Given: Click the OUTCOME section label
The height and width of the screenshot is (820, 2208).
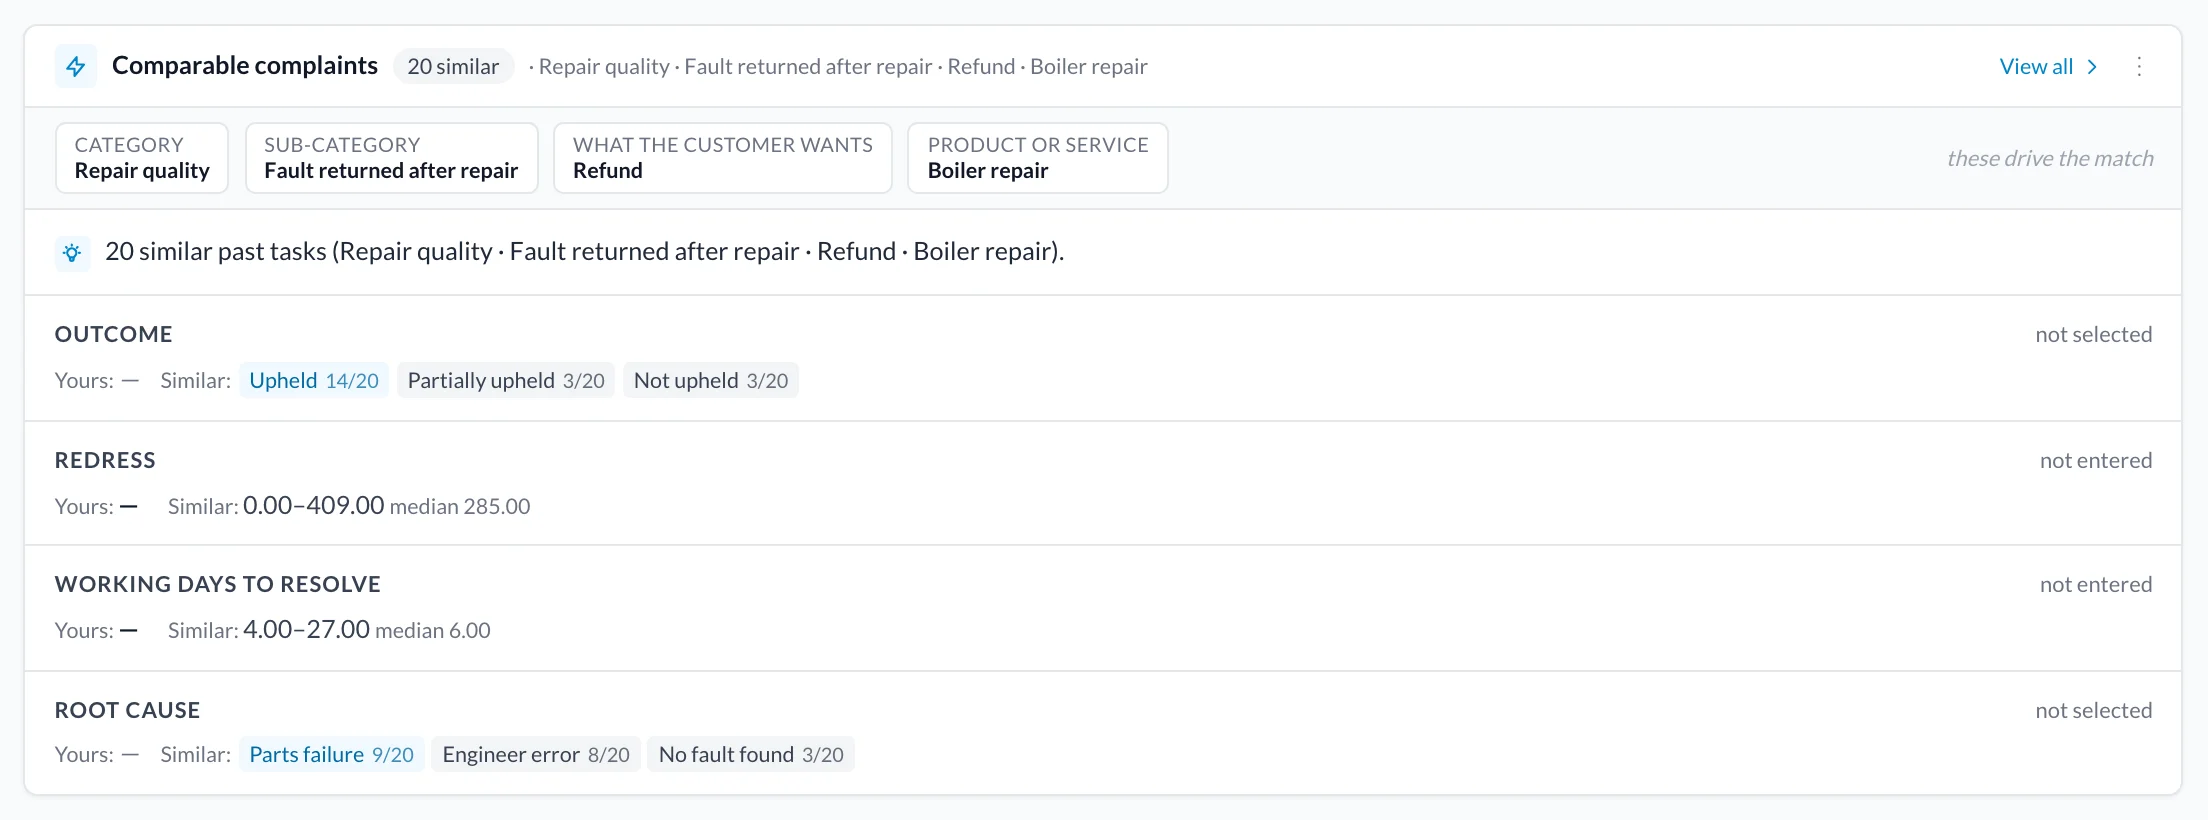Looking at the screenshot, I should tap(113, 334).
